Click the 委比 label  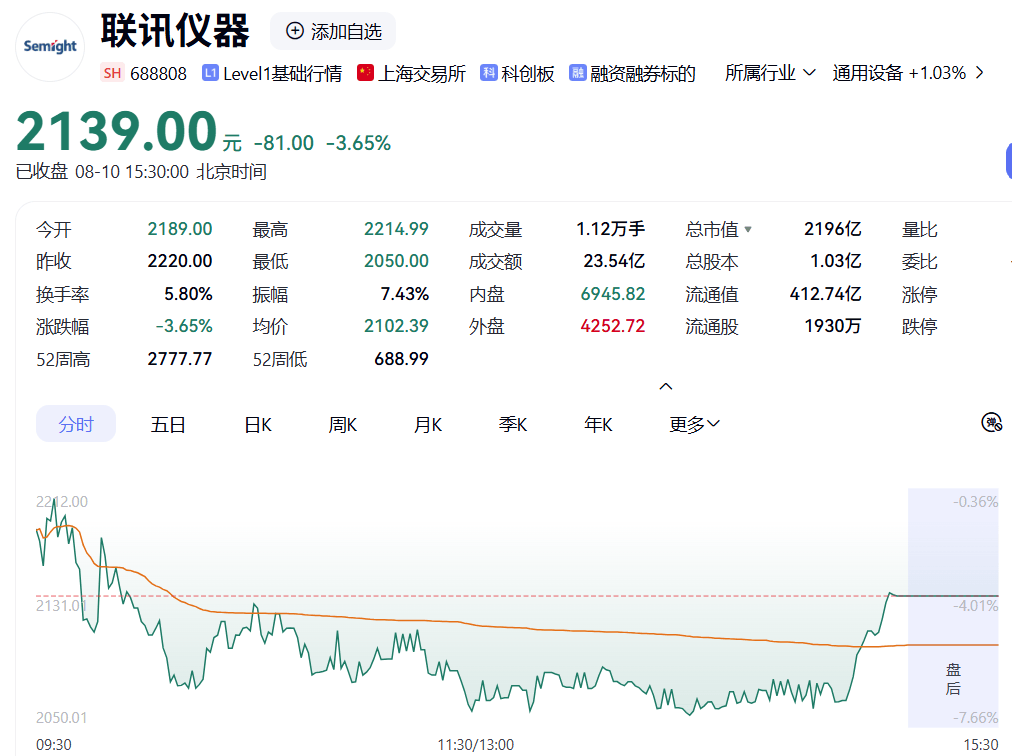920,261
